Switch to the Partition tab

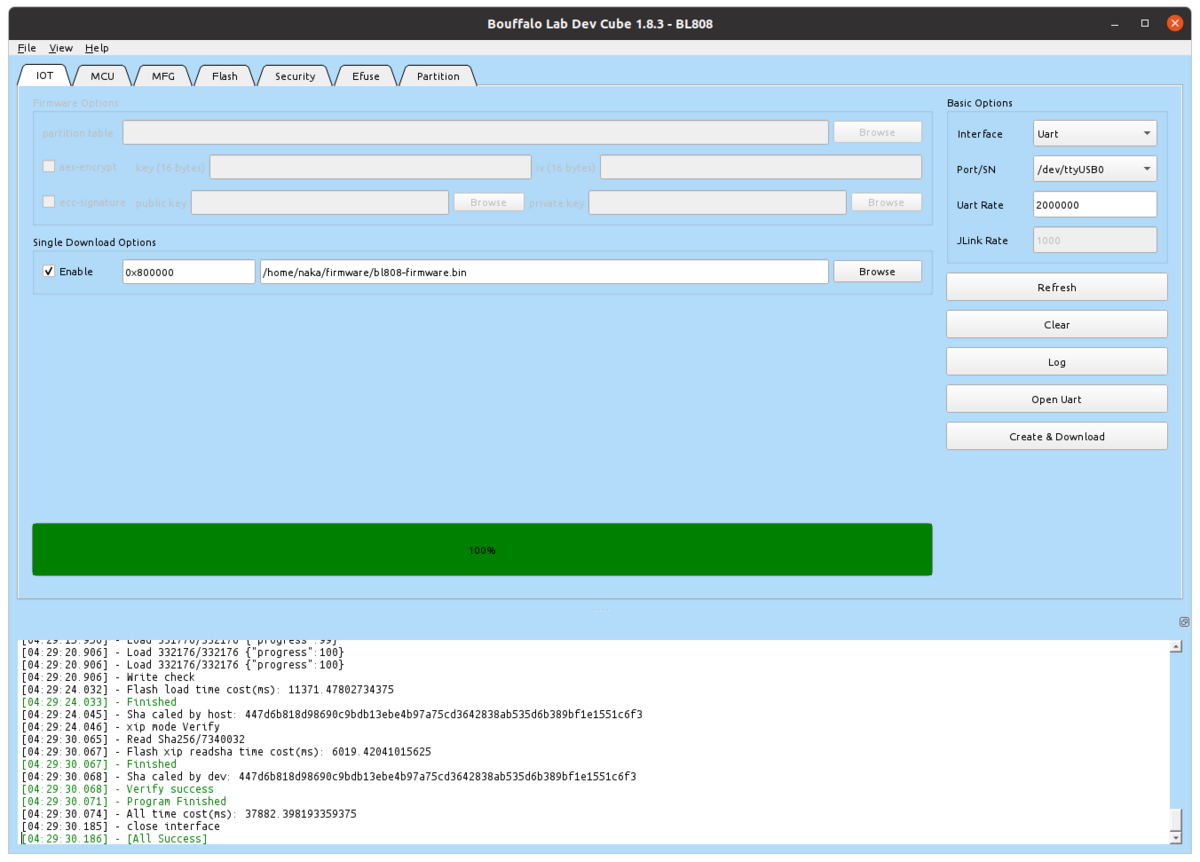tap(438, 76)
